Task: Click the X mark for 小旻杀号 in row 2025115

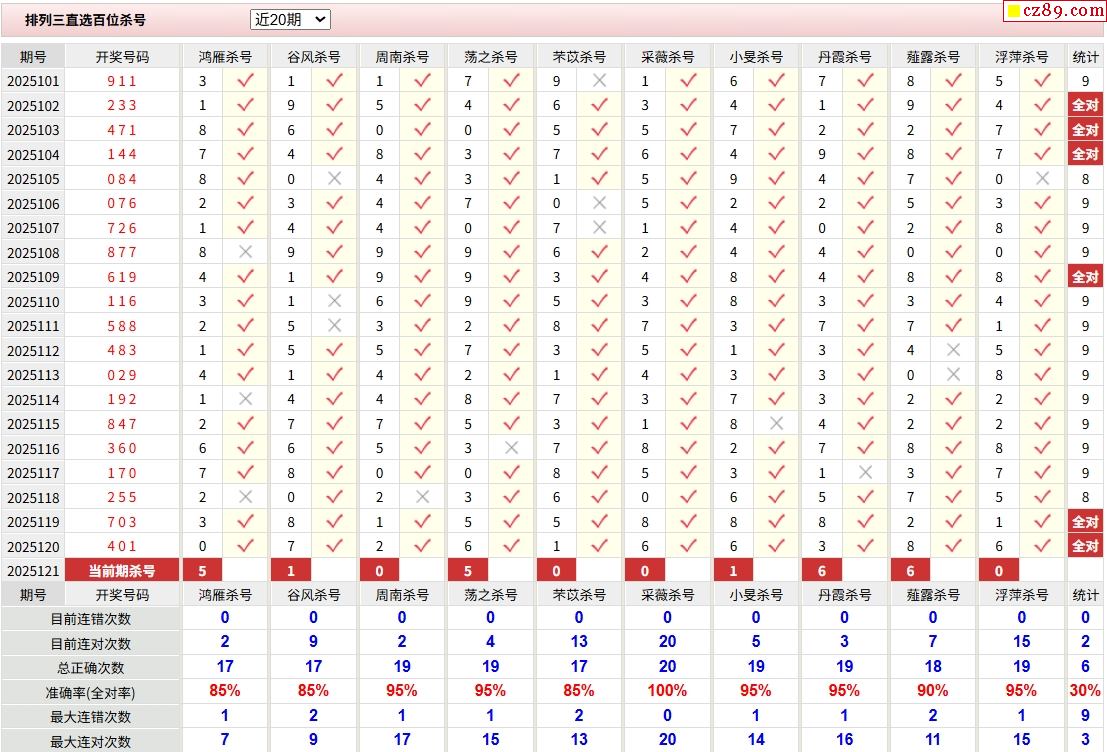Action: click(x=777, y=424)
